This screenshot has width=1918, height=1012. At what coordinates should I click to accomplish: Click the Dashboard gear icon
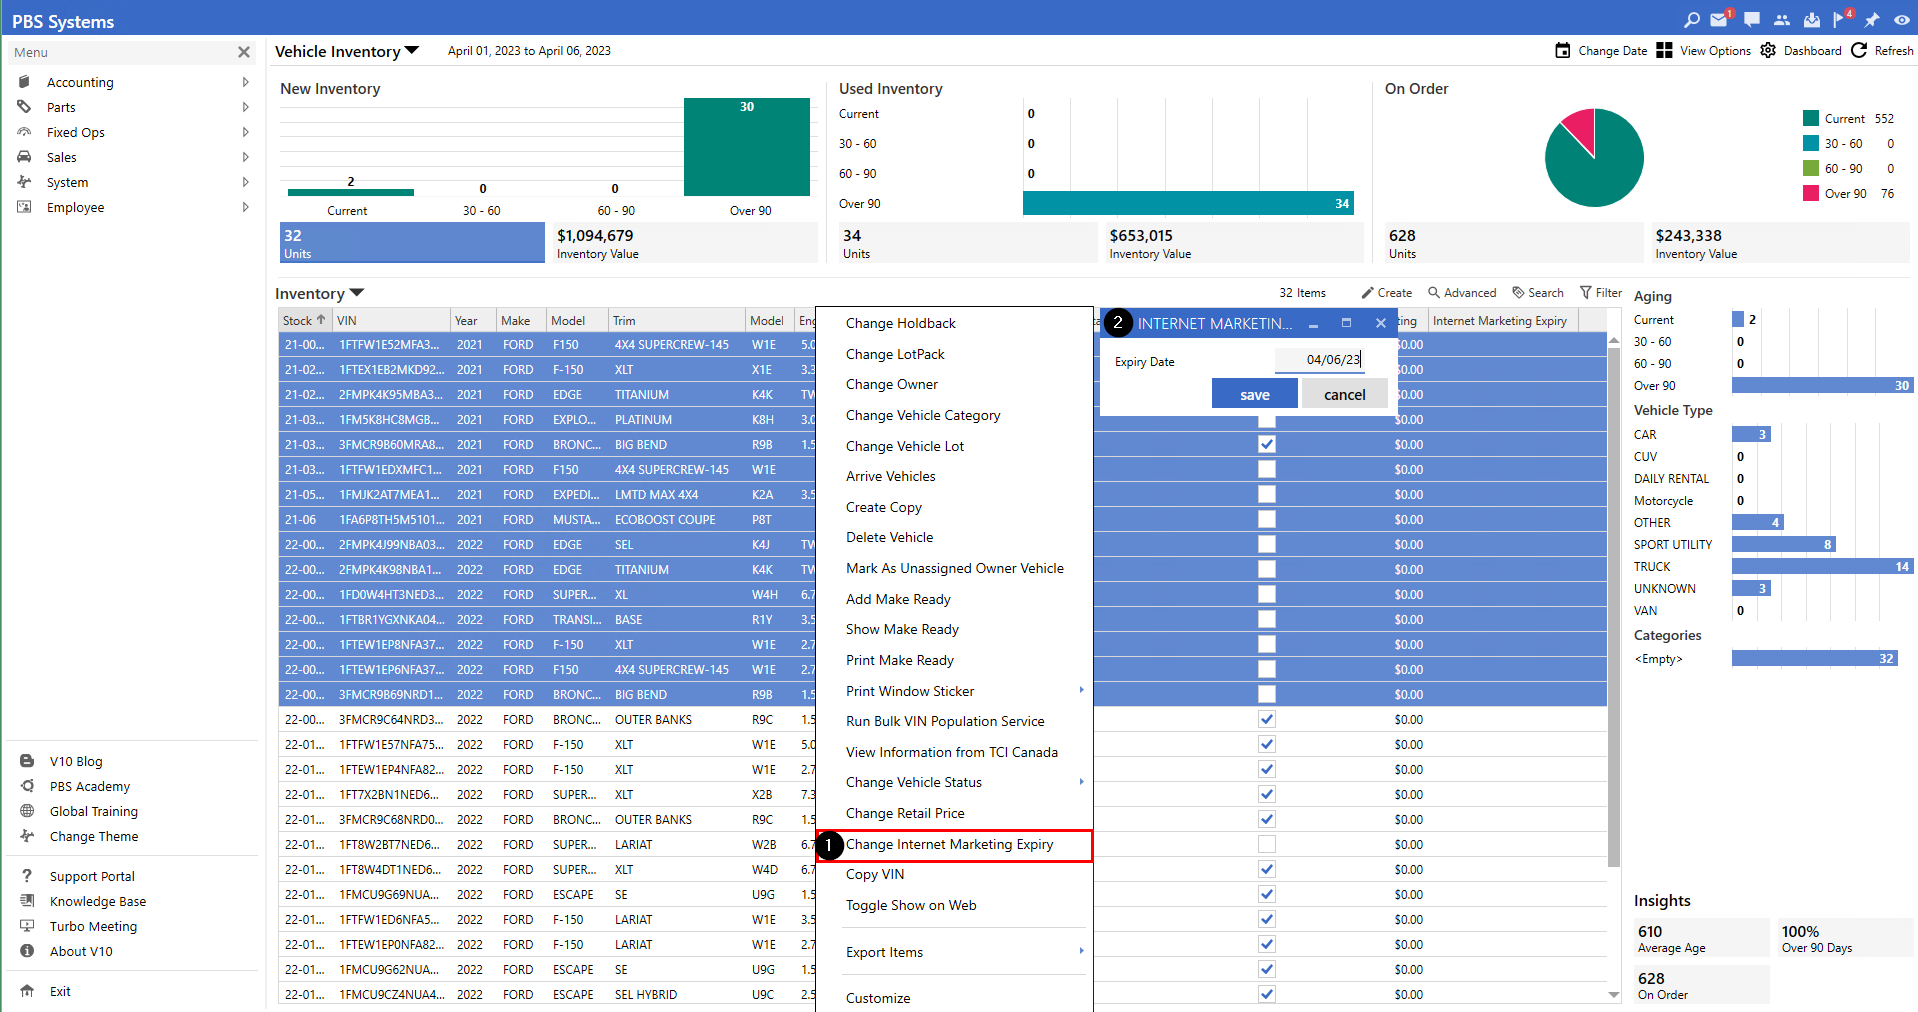coord(1768,50)
